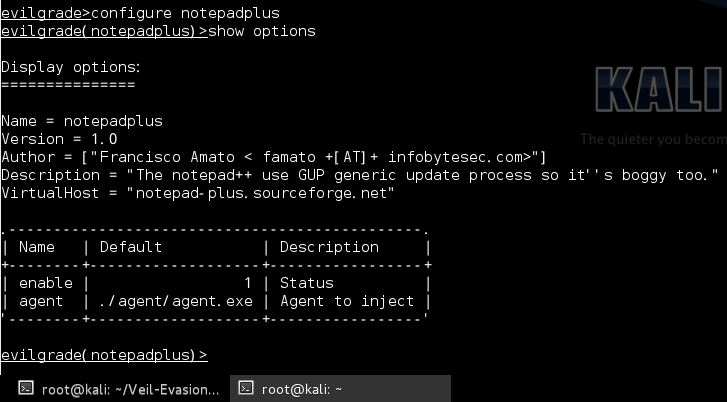The image size is (727, 402).
Task: Switch to the root@kali: ~/Veil-Evasion window label
Action: point(129,388)
